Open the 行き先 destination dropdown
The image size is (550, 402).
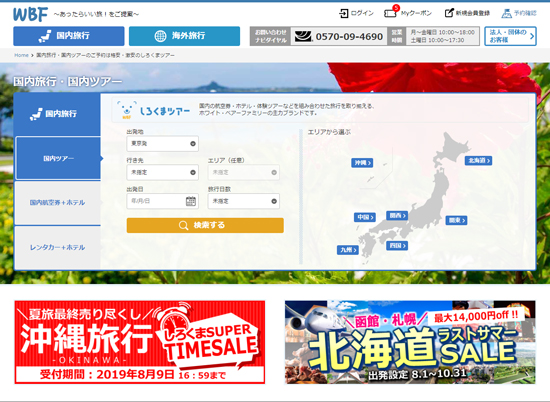click(162, 172)
